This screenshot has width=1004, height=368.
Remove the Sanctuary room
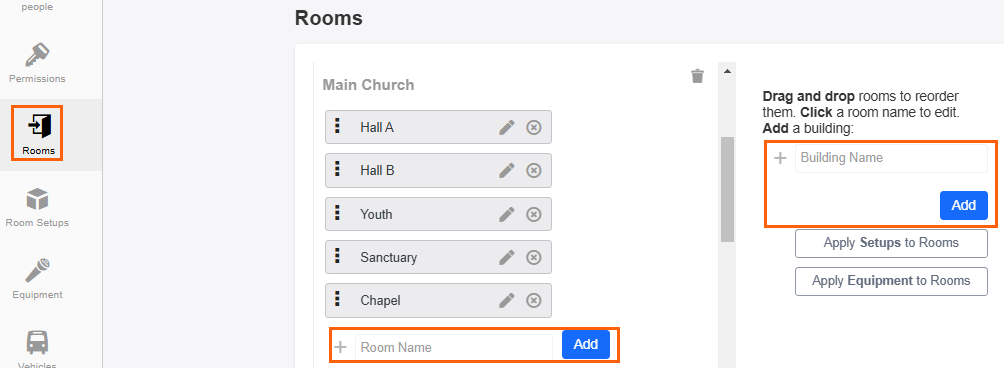(533, 257)
